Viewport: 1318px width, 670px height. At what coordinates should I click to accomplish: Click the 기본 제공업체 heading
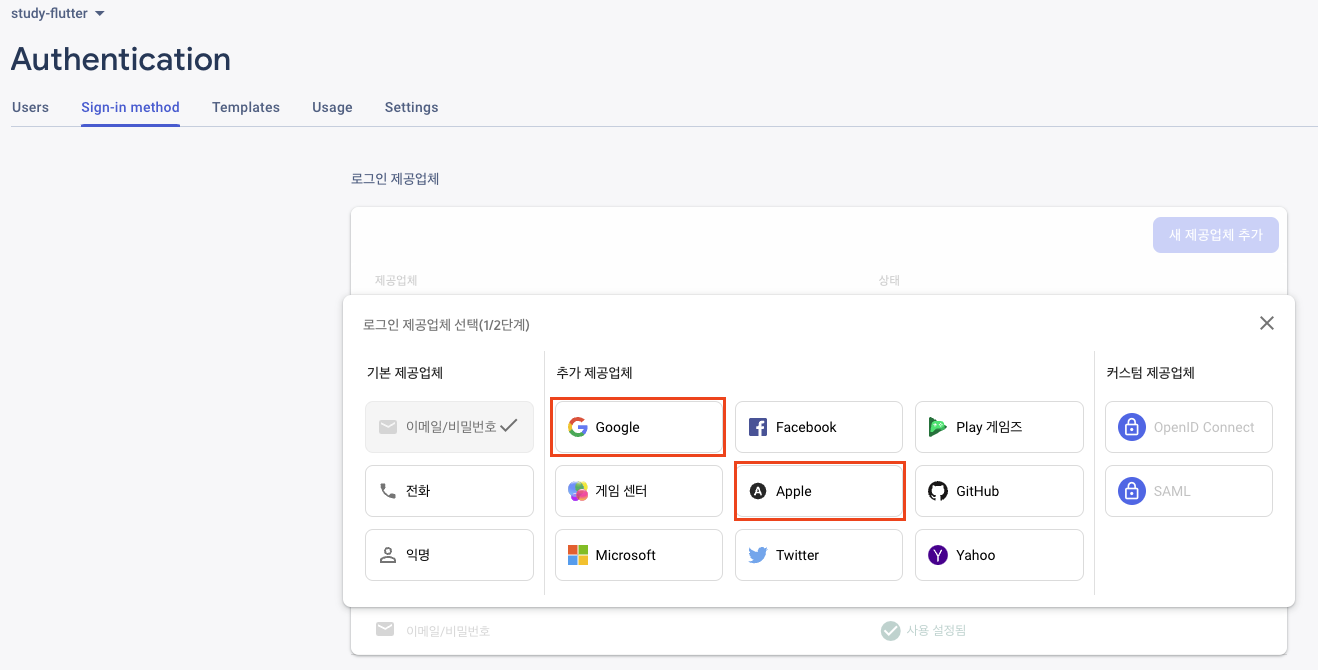[405, 373]
